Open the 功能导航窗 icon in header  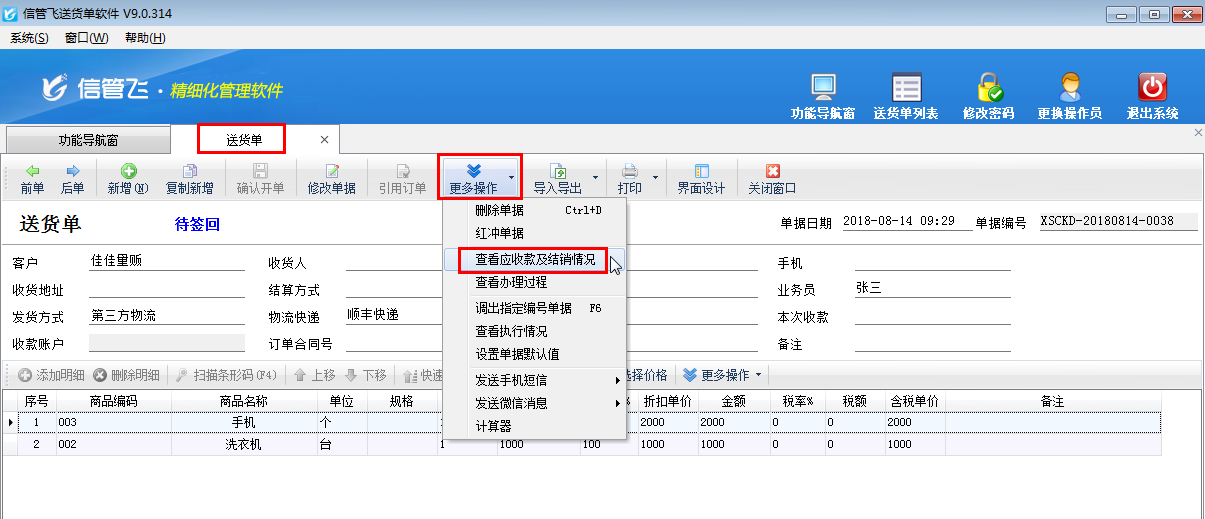(x=823, y=89)
